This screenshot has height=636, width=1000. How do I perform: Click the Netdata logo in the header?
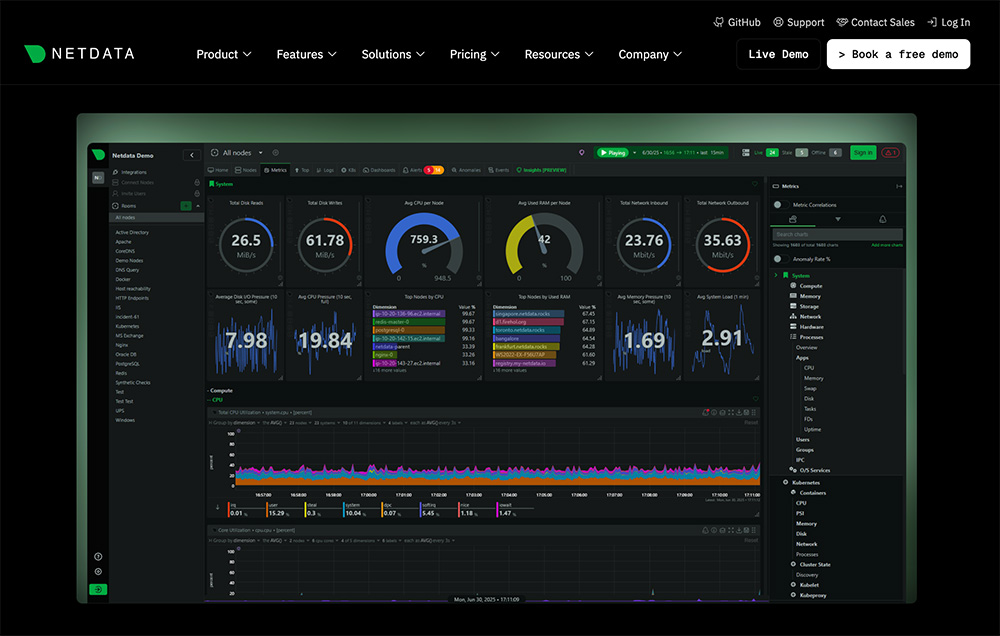[79, 54]
